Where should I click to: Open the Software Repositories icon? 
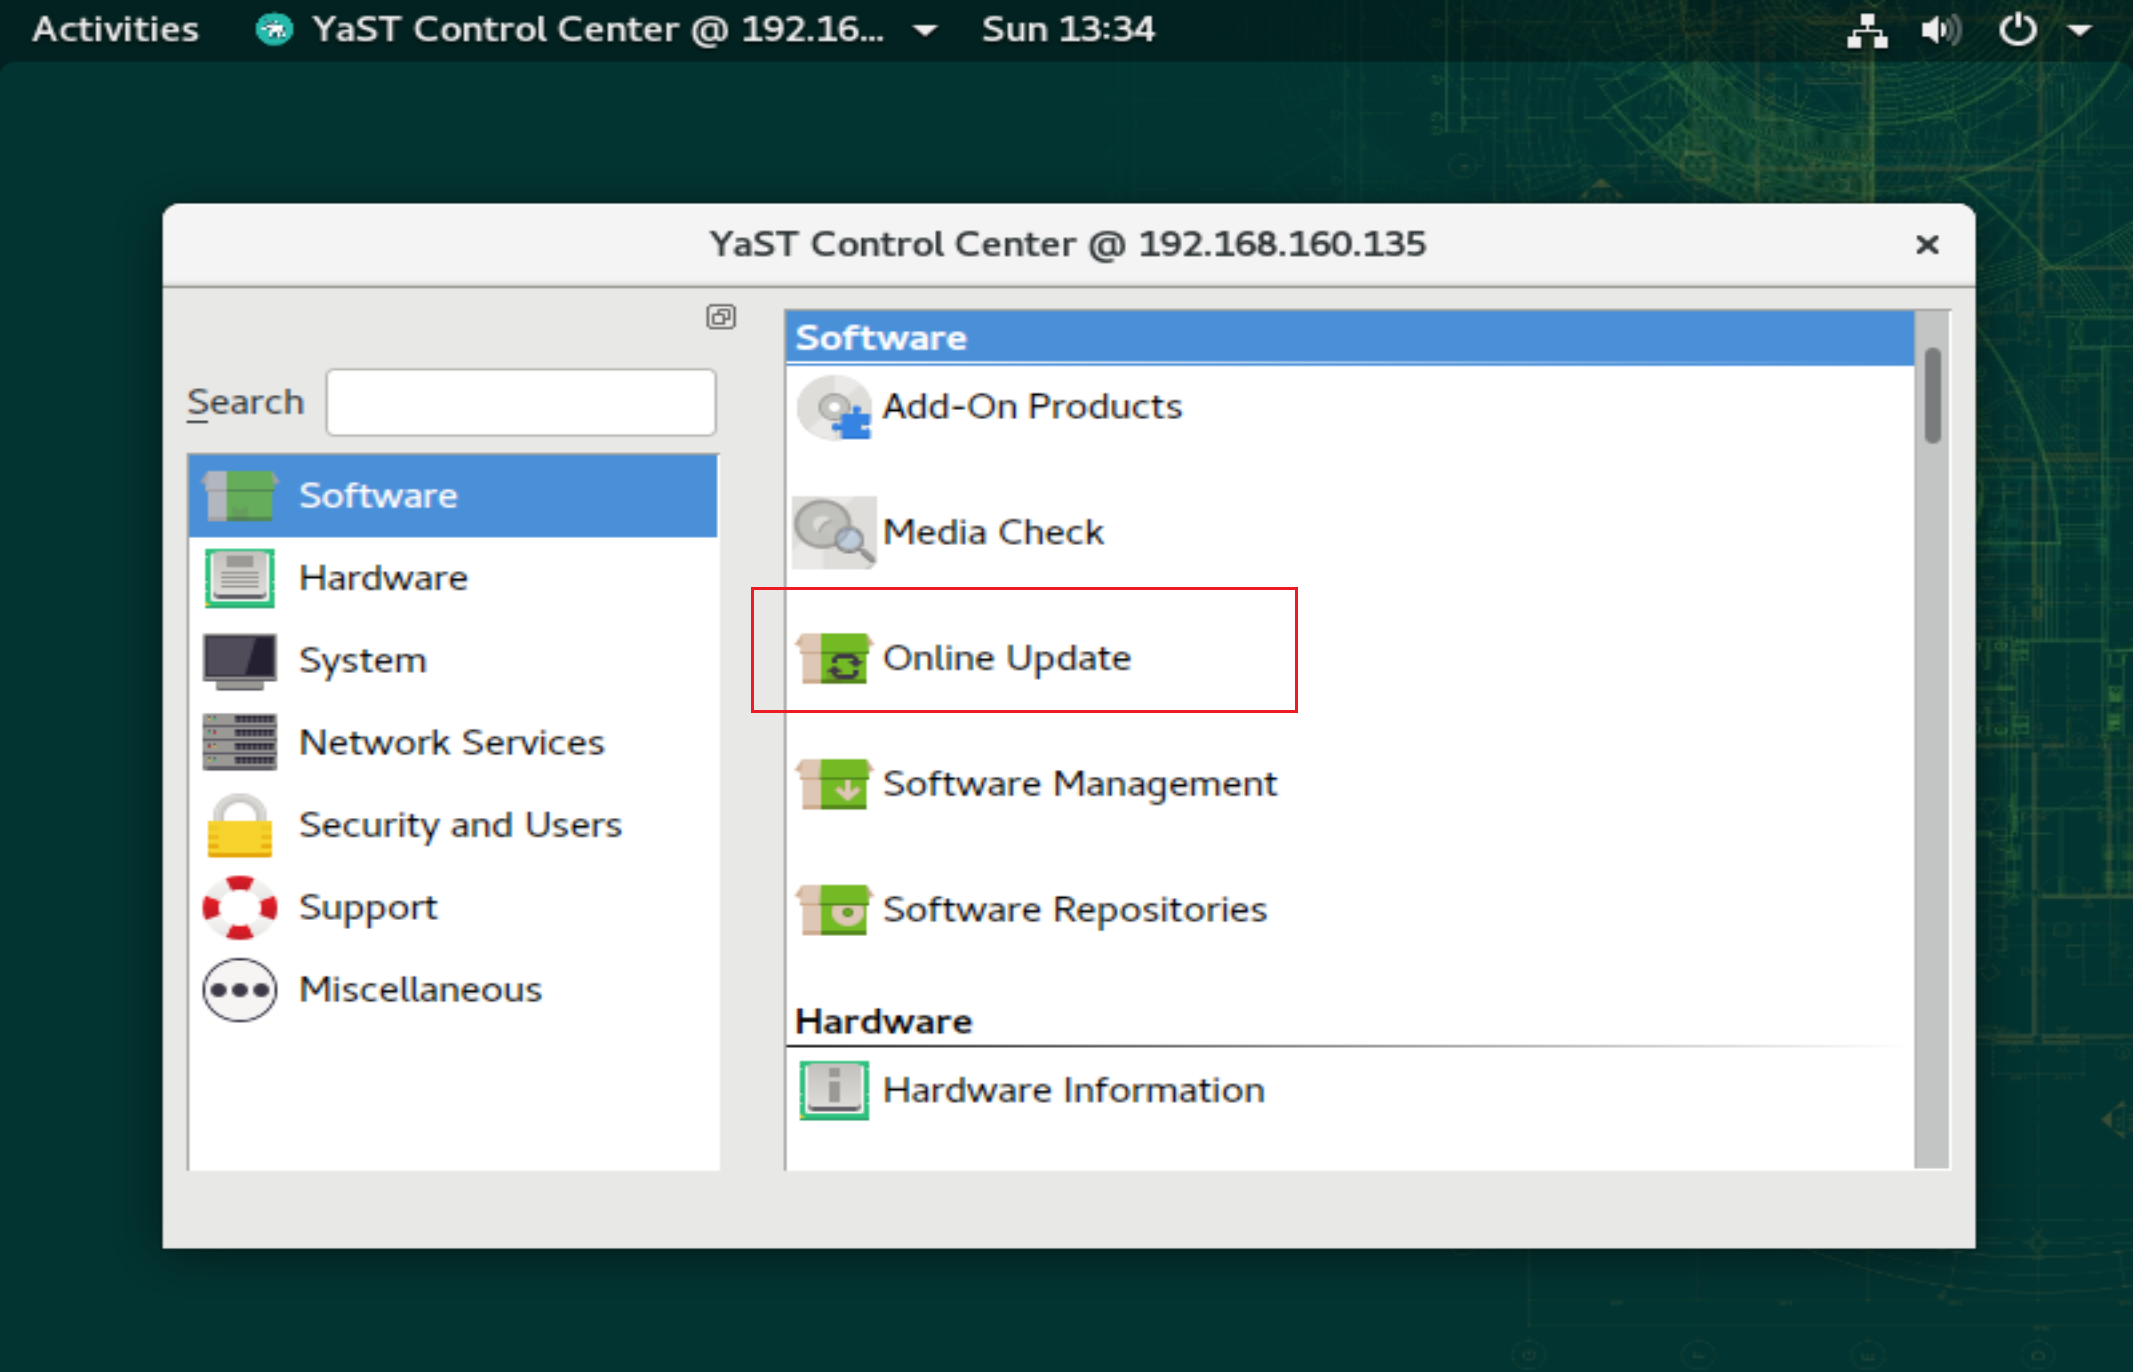click(x=833, y=909)
